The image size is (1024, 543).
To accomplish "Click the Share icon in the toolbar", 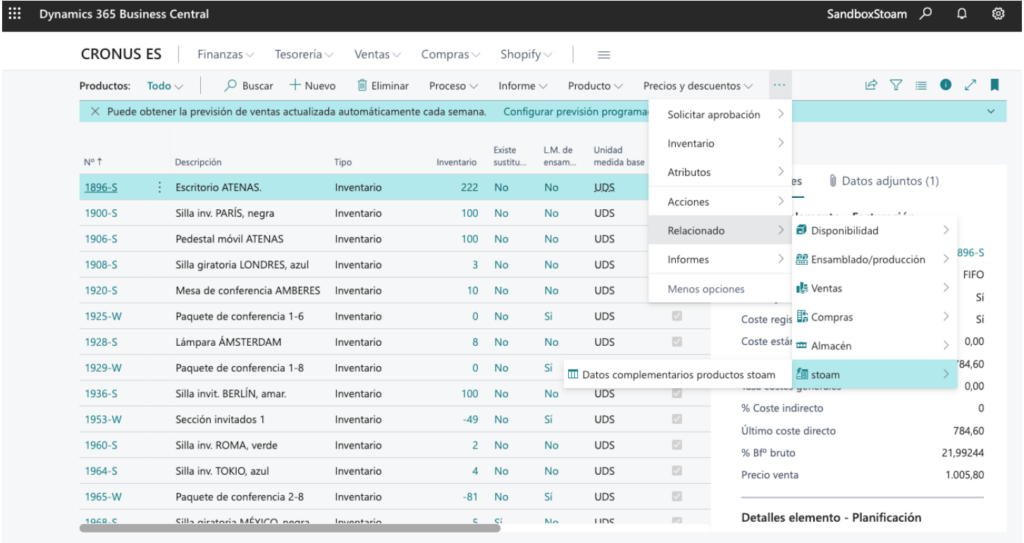I will (871, 85).
